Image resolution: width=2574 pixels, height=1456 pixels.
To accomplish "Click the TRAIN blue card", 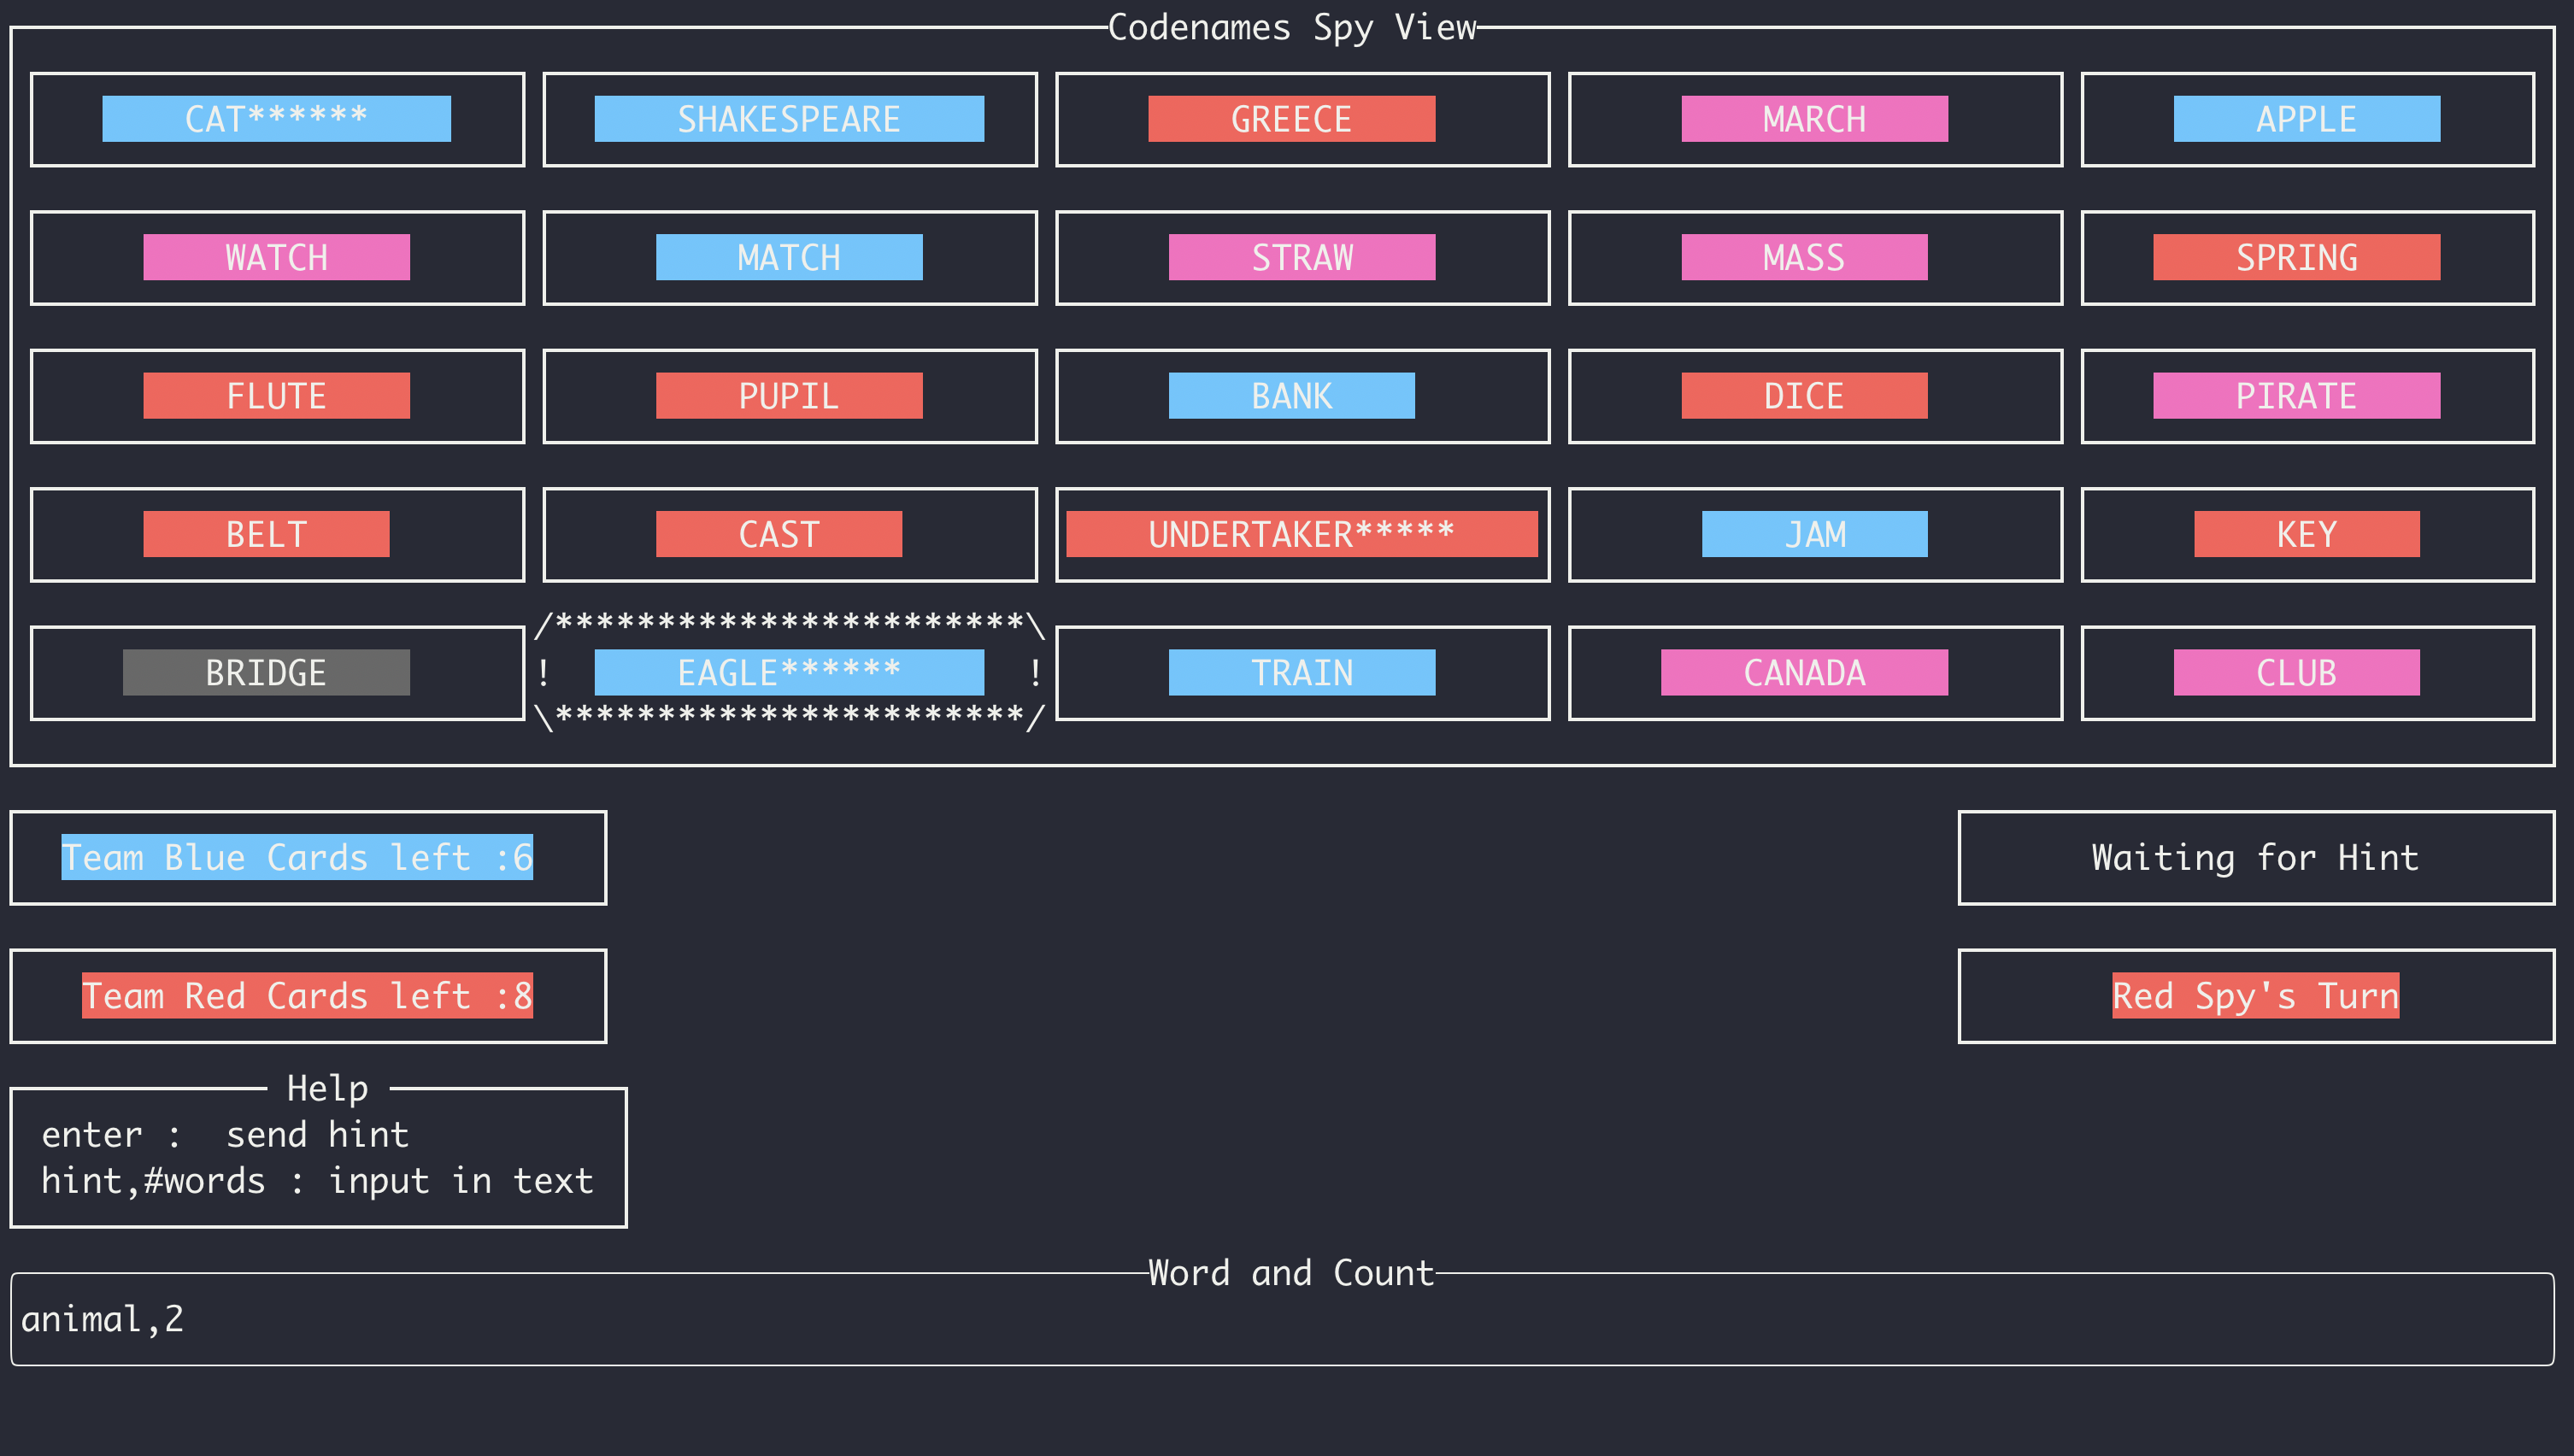I will coord(1302,673).
